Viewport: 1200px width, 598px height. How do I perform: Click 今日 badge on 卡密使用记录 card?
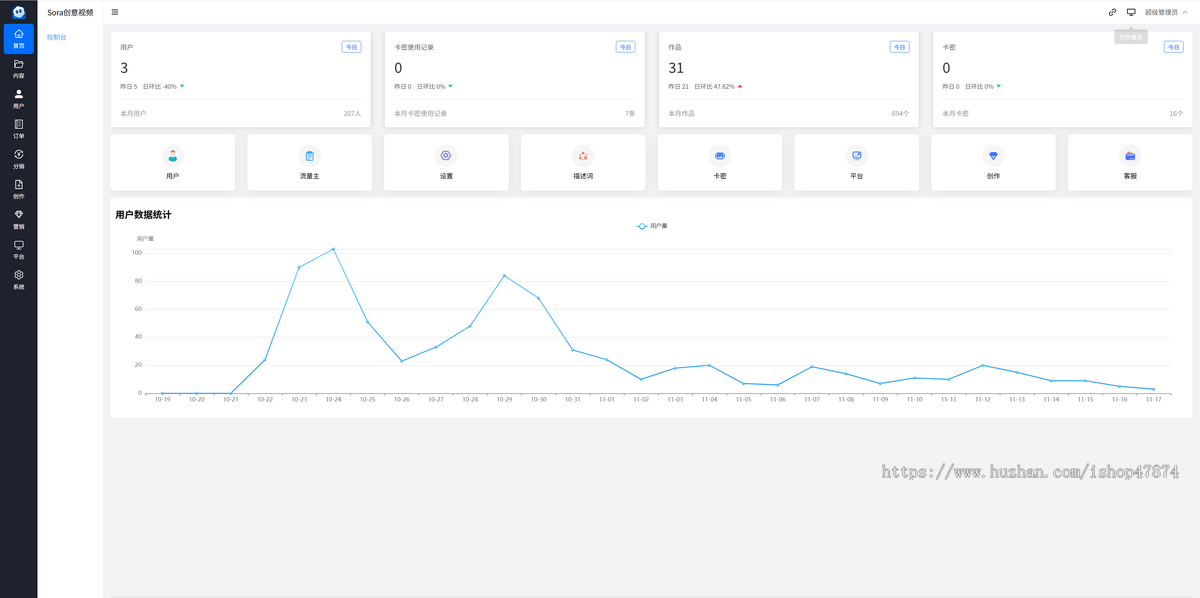pos(625,47)
